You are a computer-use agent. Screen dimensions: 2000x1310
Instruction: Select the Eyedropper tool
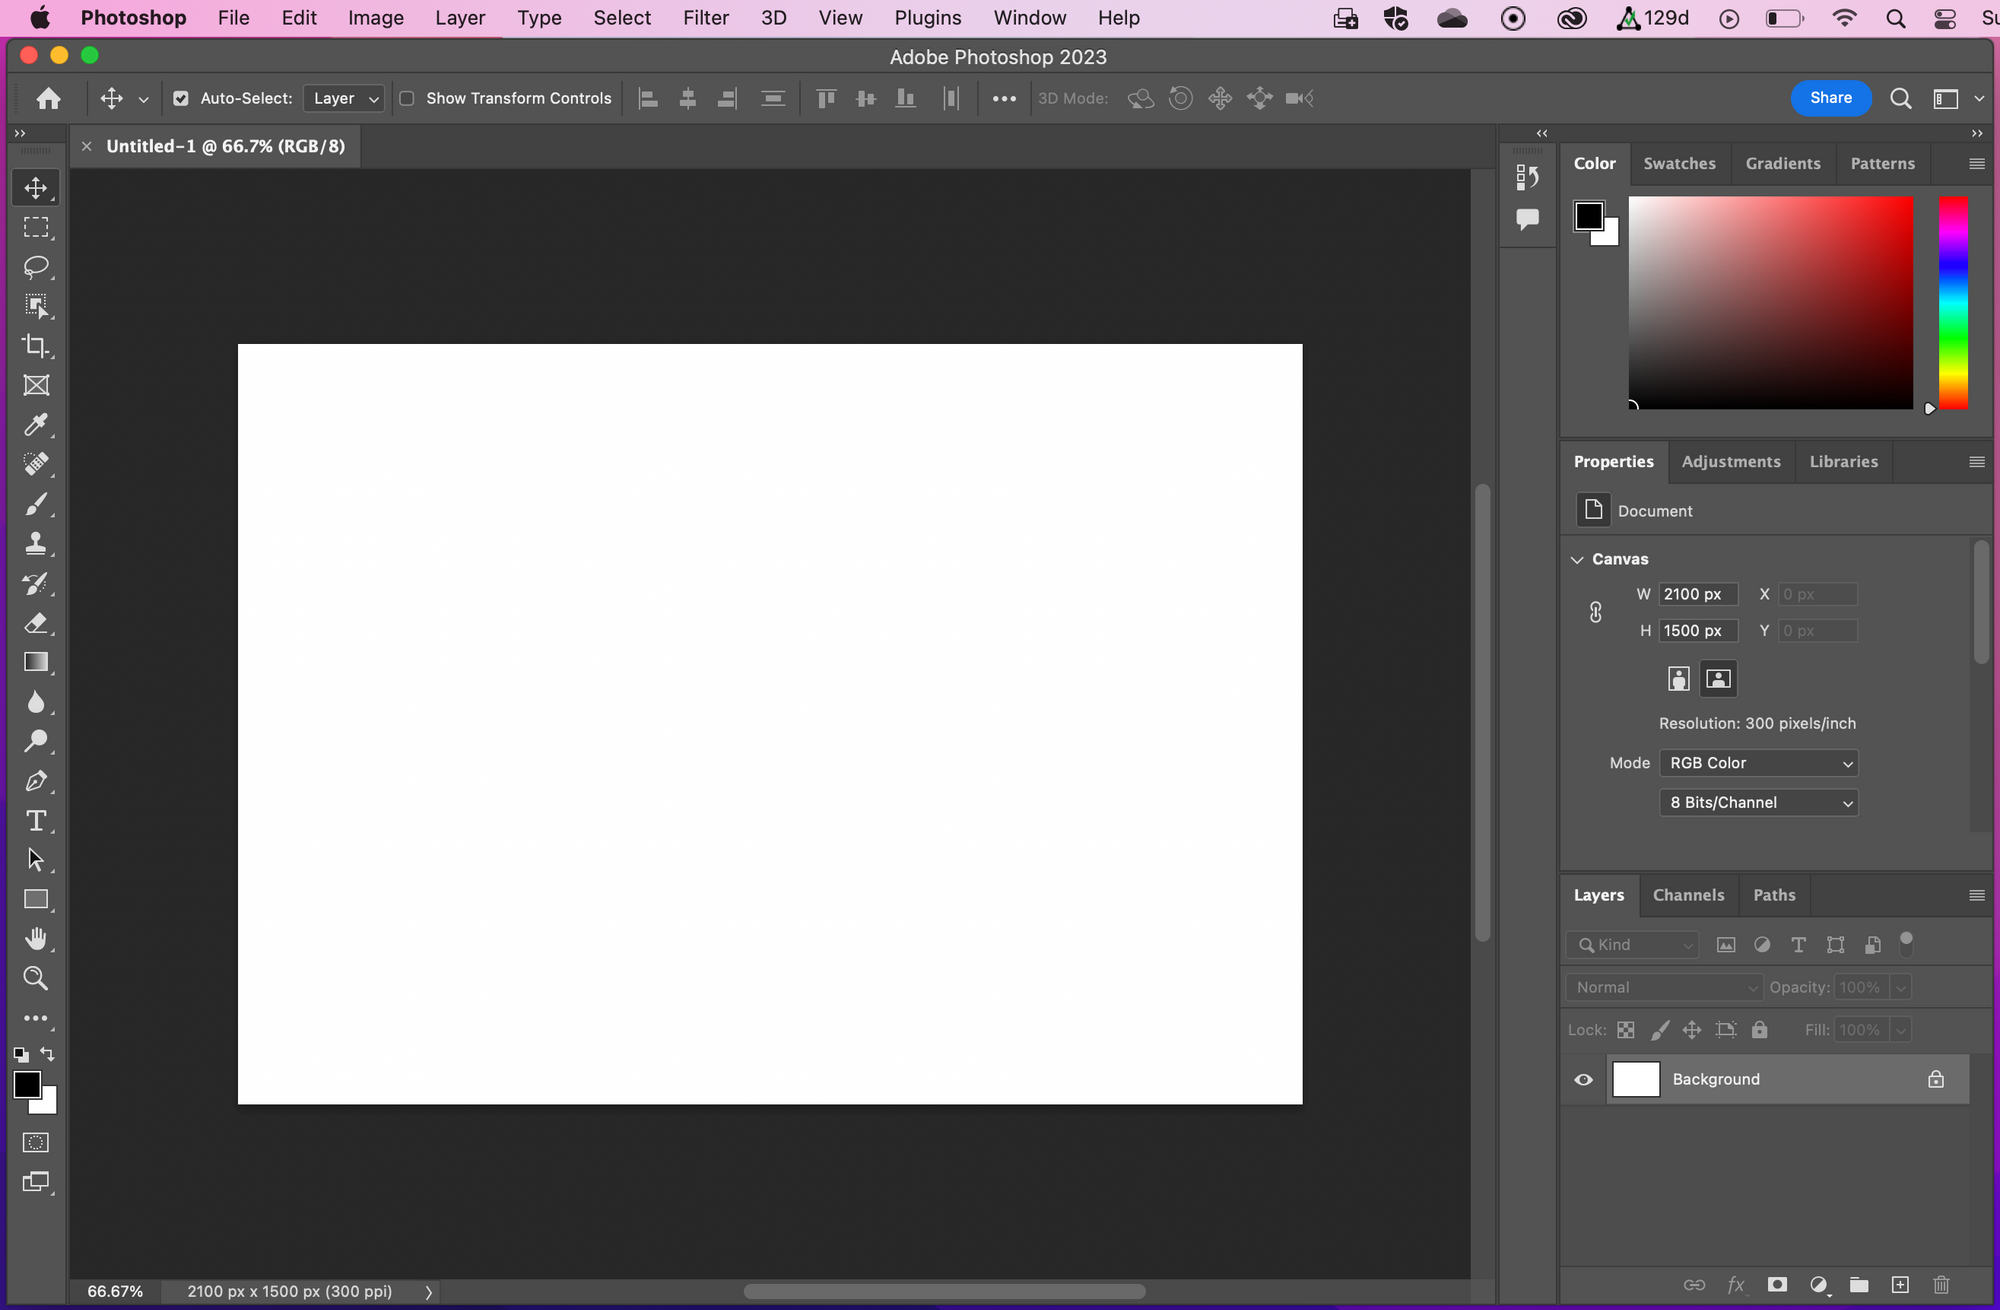36,425
